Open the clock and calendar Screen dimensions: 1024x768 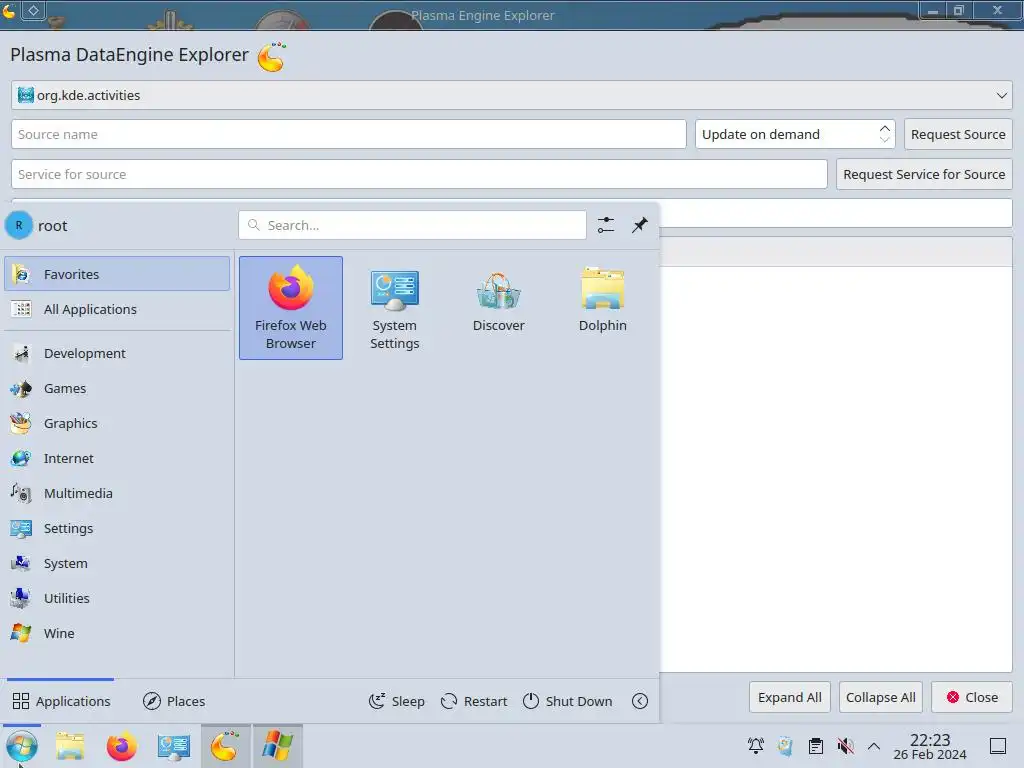tap(930, 746)
